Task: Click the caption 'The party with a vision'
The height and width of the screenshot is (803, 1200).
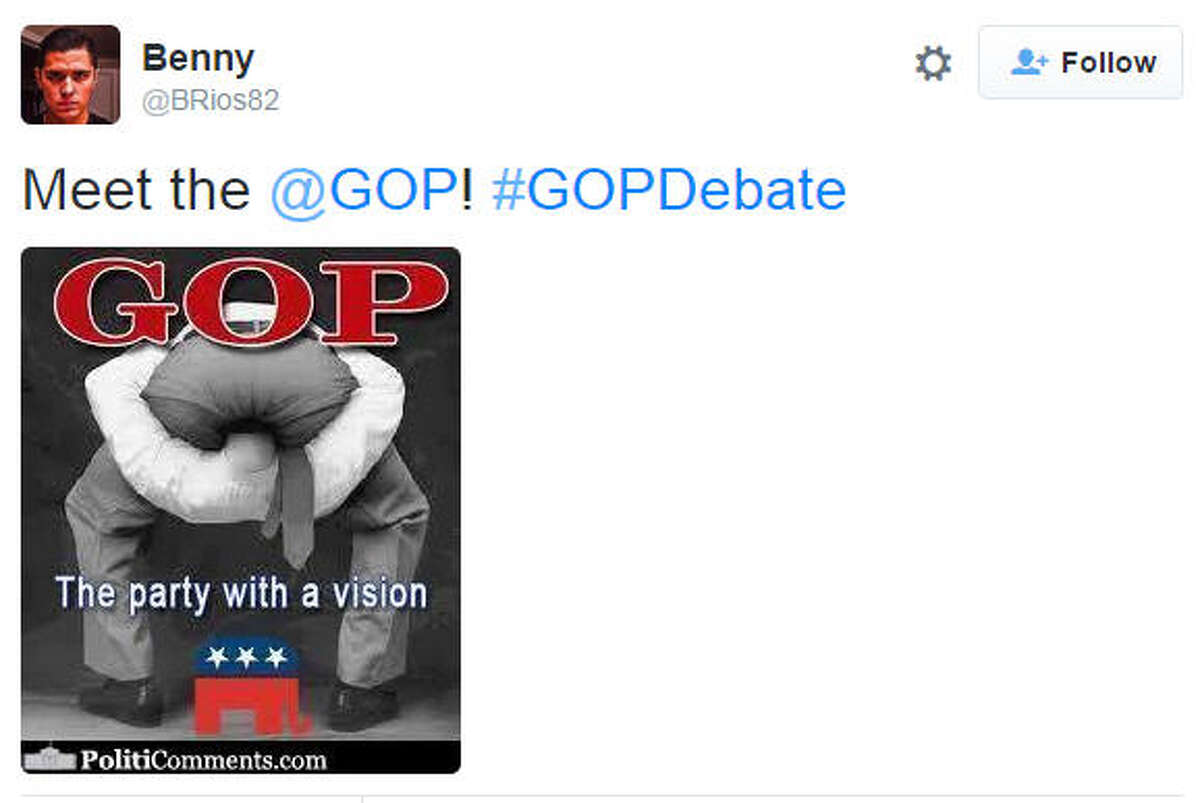Action: 241,593
